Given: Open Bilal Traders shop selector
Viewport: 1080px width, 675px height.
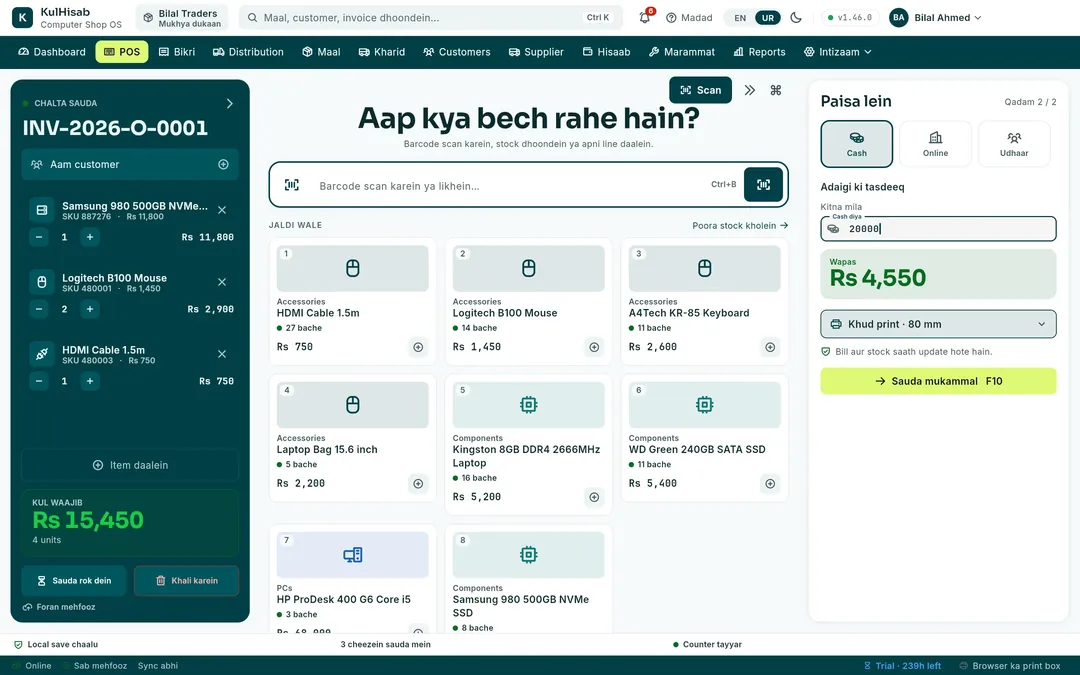Looking at the screenshot, I should point(182,18).
